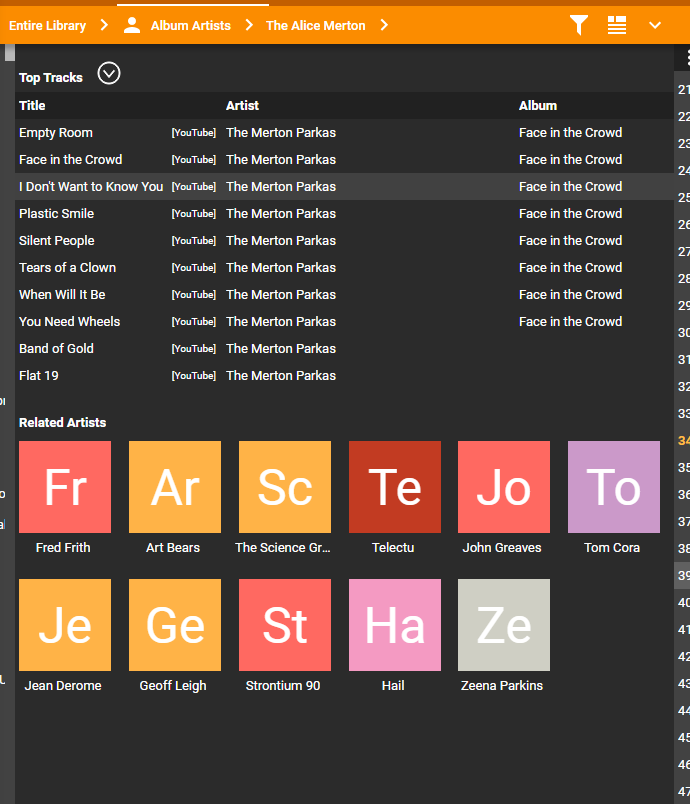The width and height of the screenshot is (690, 804).
Task: Select the Zeena Parkins artist tile
Action: 503,625
